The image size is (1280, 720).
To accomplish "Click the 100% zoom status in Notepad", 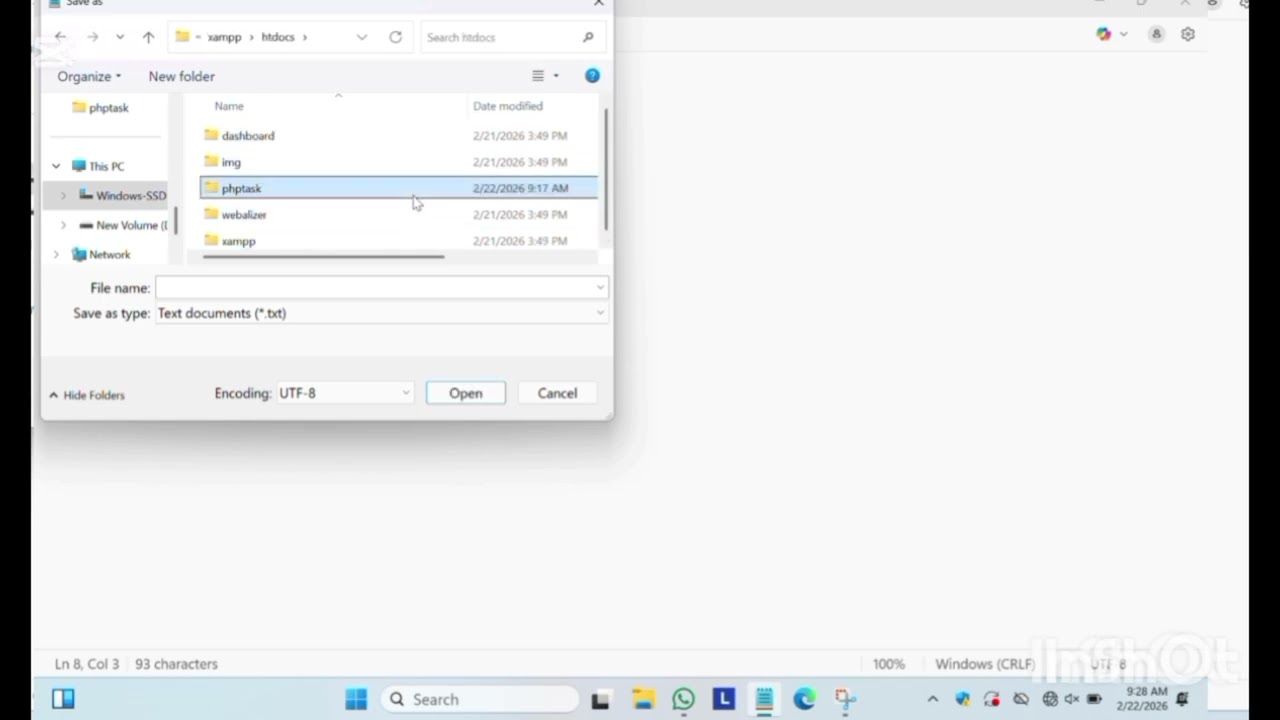I will (889, 664).
